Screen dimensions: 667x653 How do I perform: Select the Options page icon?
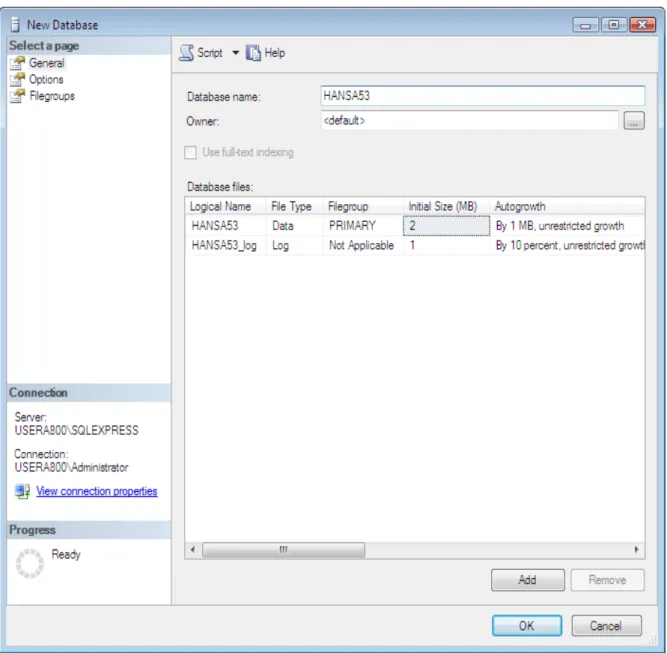click(x=18, y=80)
